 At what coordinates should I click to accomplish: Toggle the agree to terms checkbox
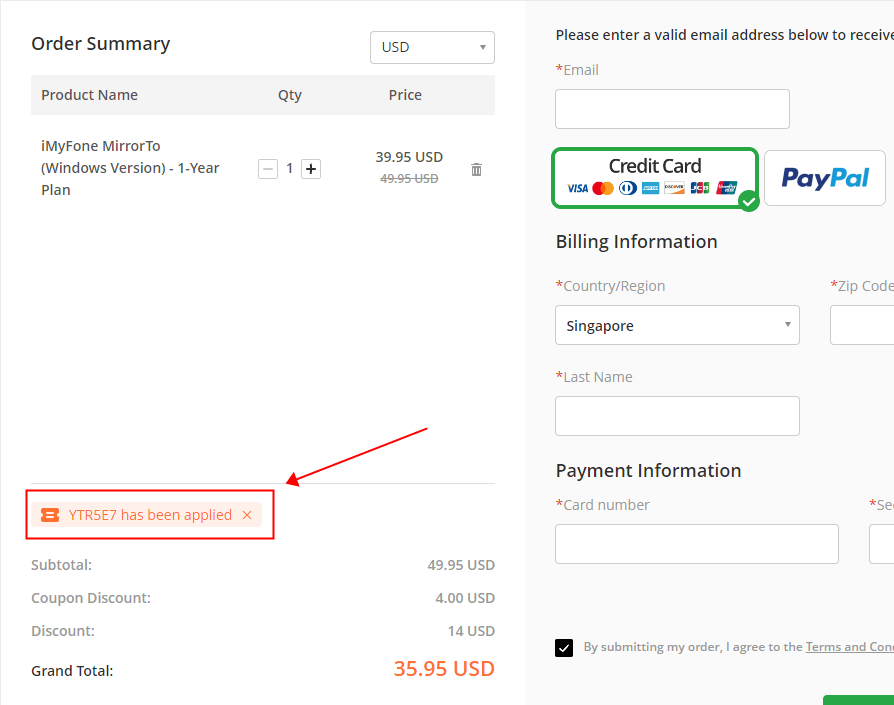564,648
